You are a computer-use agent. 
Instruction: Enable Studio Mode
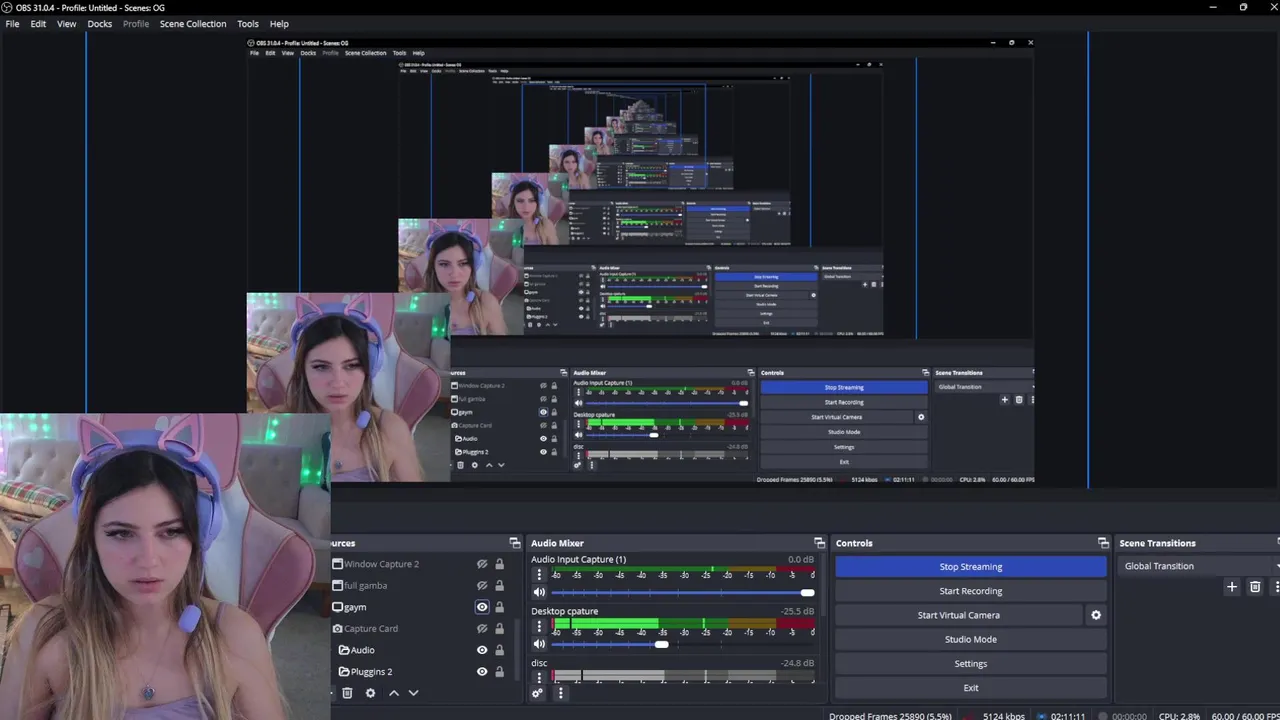point(970,639)
